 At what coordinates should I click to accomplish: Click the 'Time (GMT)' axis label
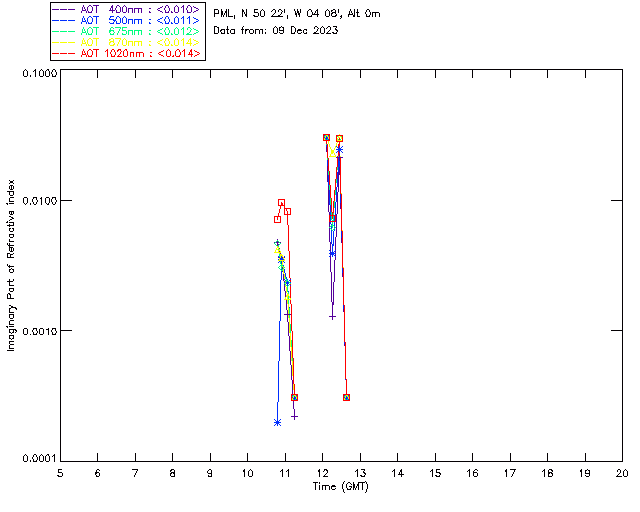pos(340,487)
